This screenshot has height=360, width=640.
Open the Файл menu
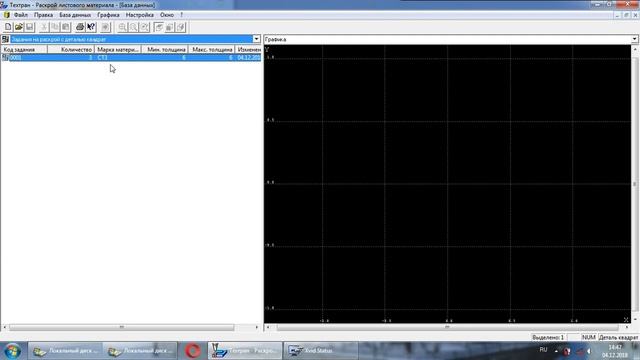pyautogui.click(x=21, y=15)
